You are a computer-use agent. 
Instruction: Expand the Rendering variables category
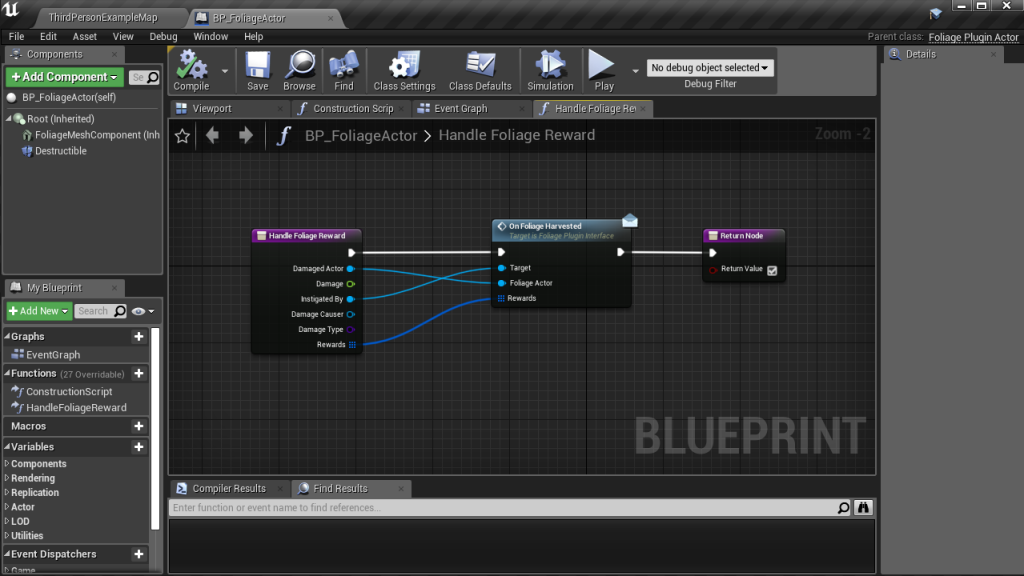point(33,478)
